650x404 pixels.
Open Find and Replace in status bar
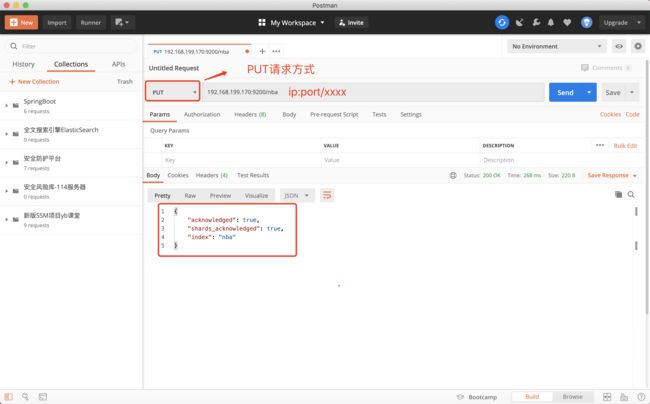click(x=25, y=397)
